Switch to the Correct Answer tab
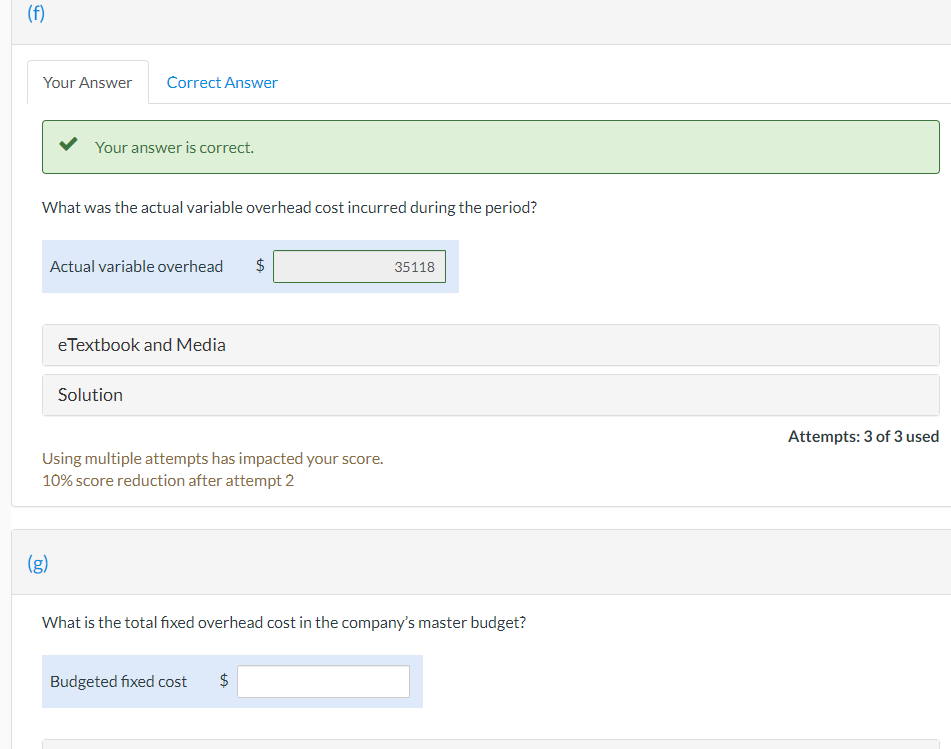This screenshot has width=951, height=749. (x=222, y=82)
